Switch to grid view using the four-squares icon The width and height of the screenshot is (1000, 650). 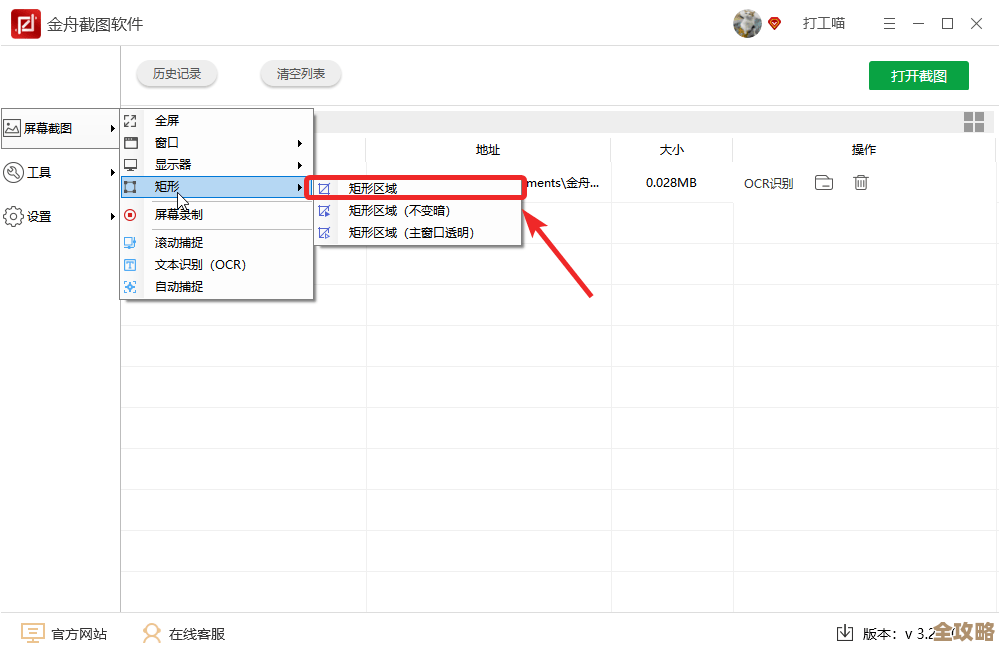974,122
